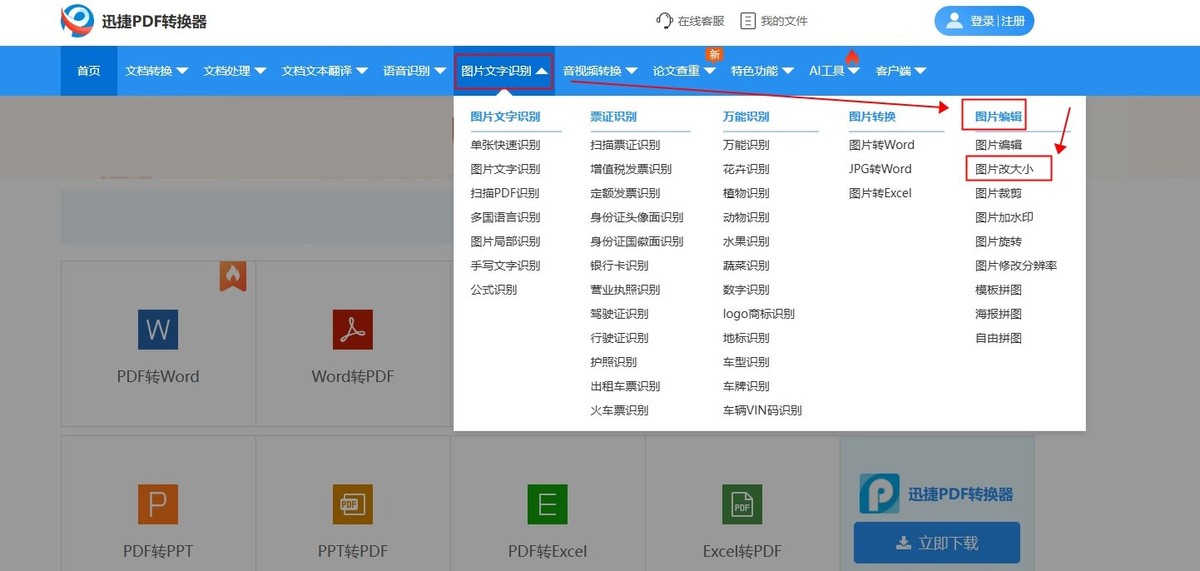Open 我的文件 document icon
The width and height of the screenshot is (1200, 571).
747,20
